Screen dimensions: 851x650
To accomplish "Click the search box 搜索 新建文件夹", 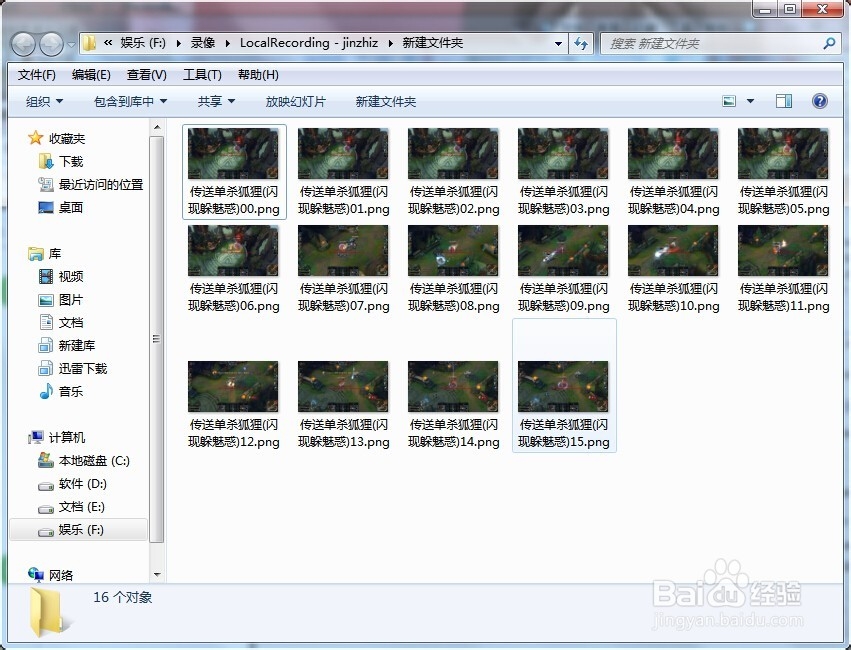I will point(719,43).
